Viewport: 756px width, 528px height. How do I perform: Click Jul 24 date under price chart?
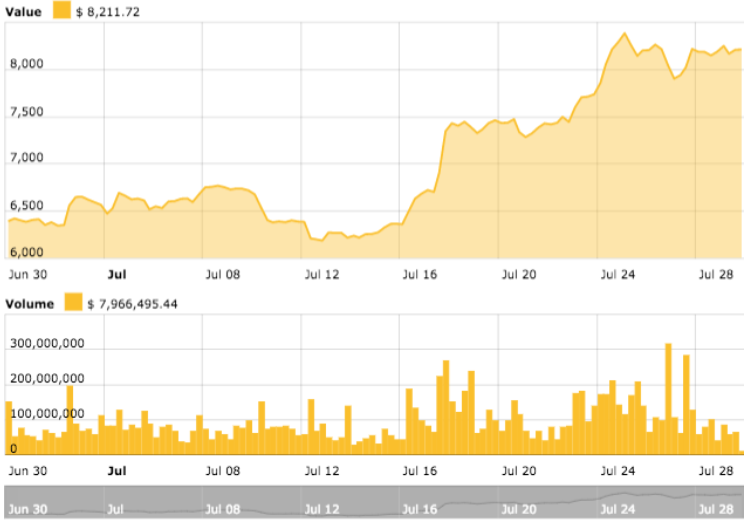[618, 275]
